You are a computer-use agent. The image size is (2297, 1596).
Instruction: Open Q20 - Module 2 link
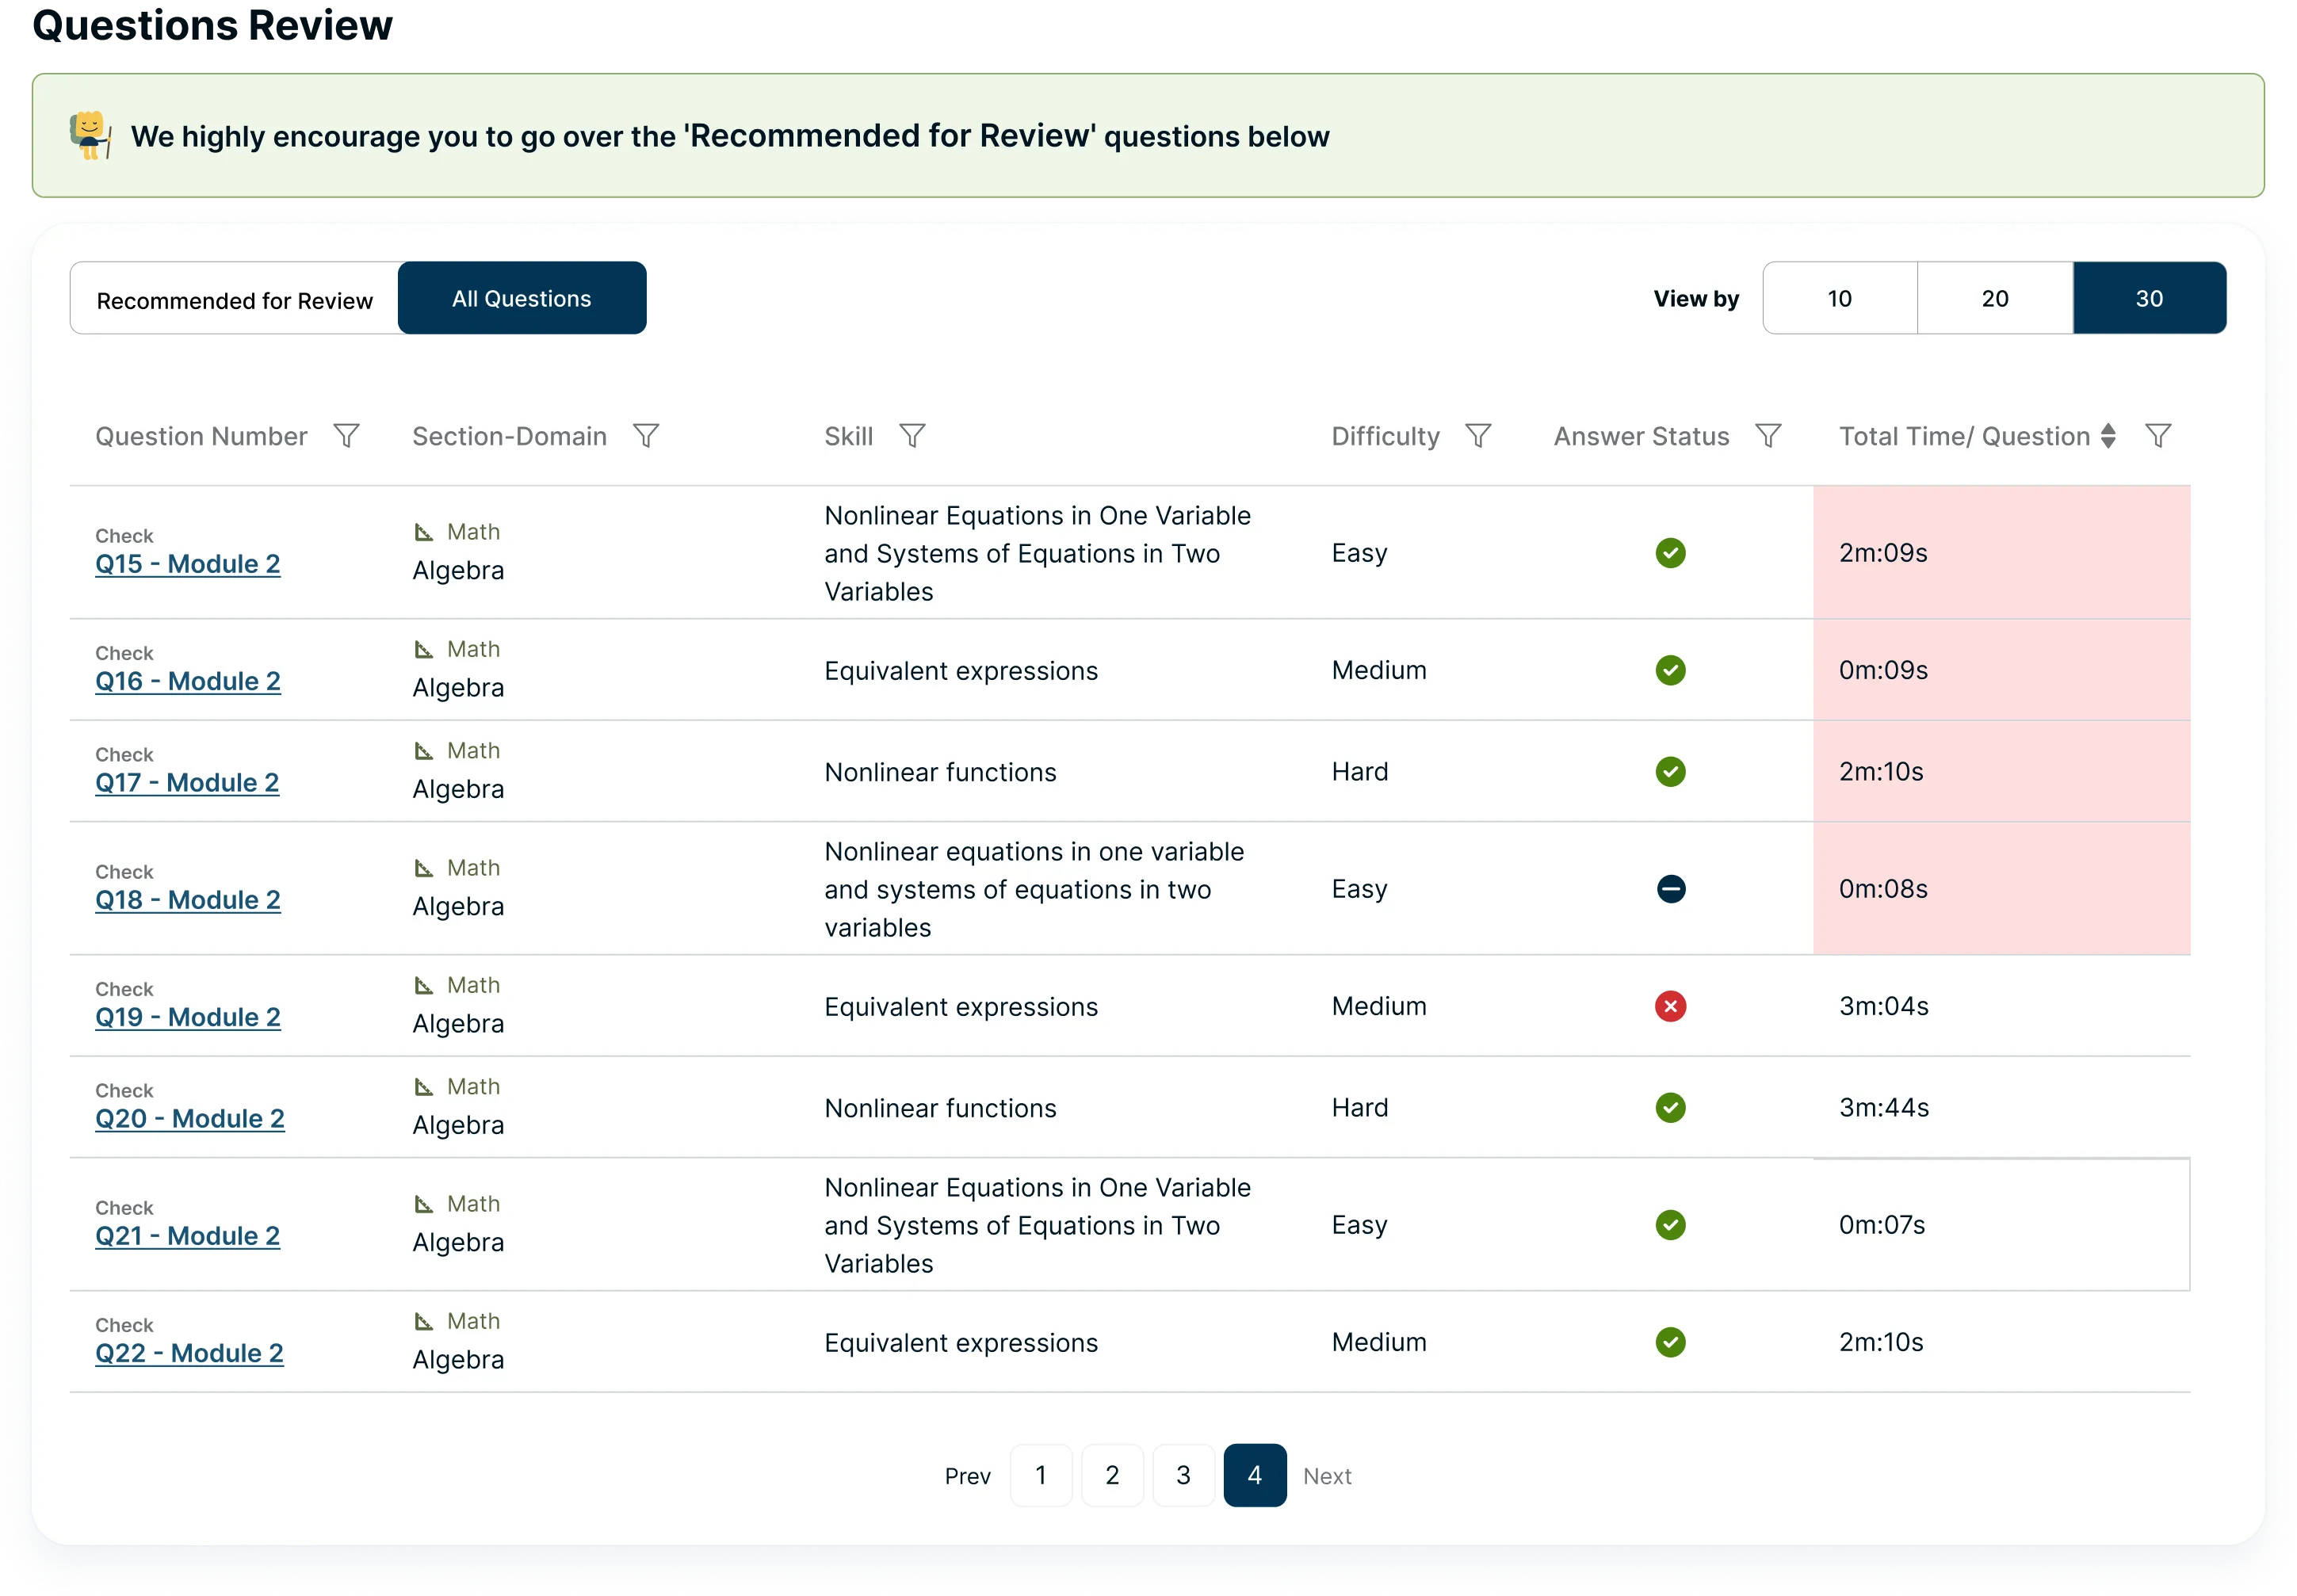[x=189, y=1118]
